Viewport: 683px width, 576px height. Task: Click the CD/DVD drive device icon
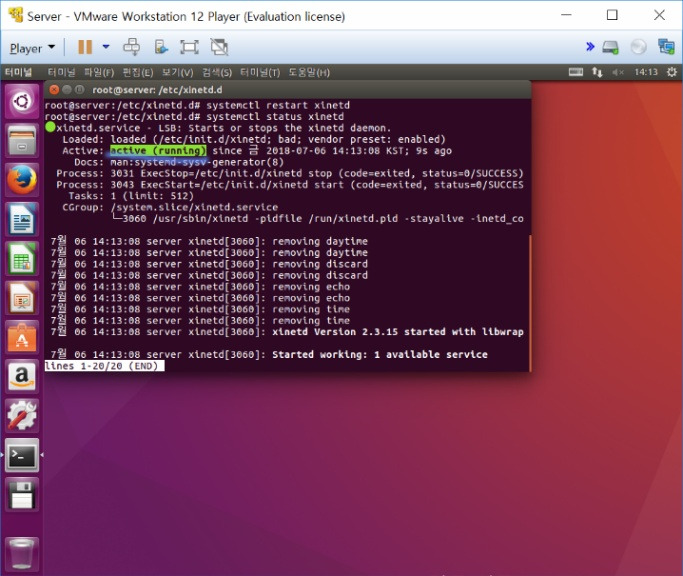[x=639, y=47]
